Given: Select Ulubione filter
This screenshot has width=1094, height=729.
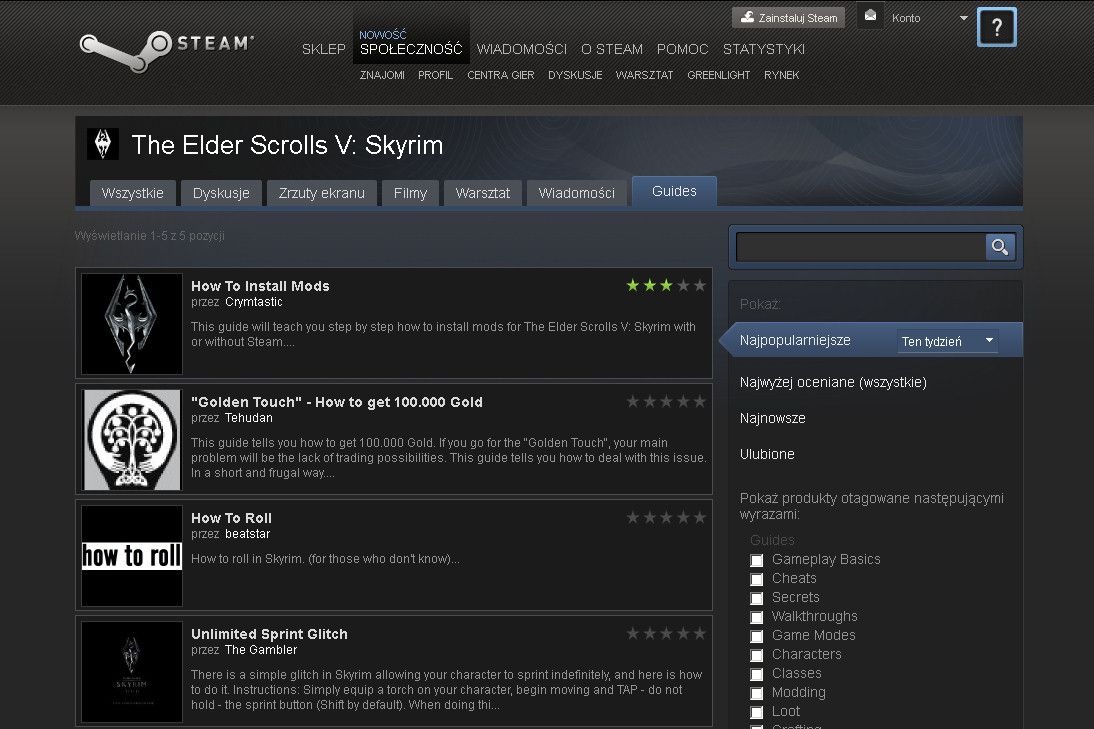Looking at the screenshot, I should (x=767, y=454).
